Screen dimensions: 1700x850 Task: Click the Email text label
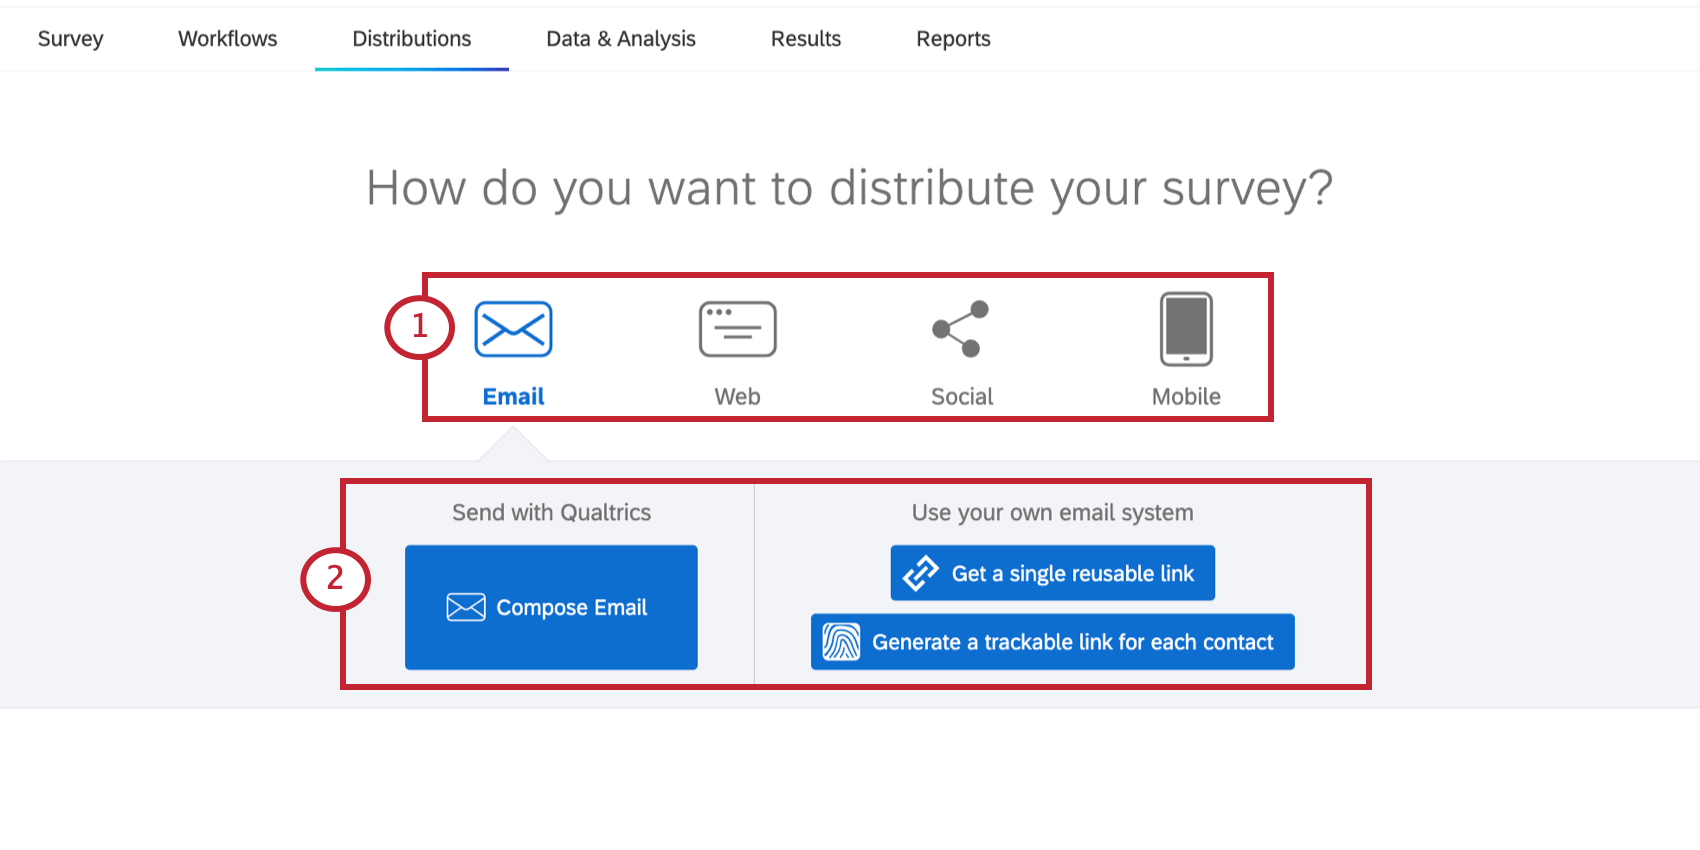513,397
